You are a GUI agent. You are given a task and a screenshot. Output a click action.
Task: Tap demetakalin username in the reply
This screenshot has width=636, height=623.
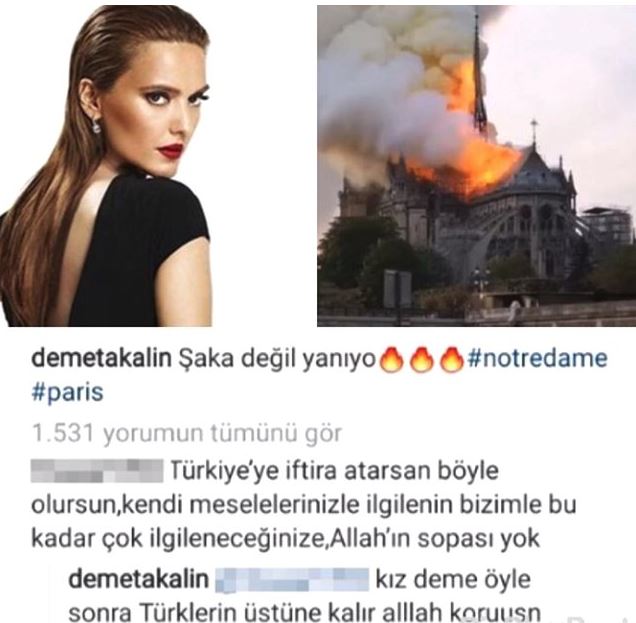[139, 579]
